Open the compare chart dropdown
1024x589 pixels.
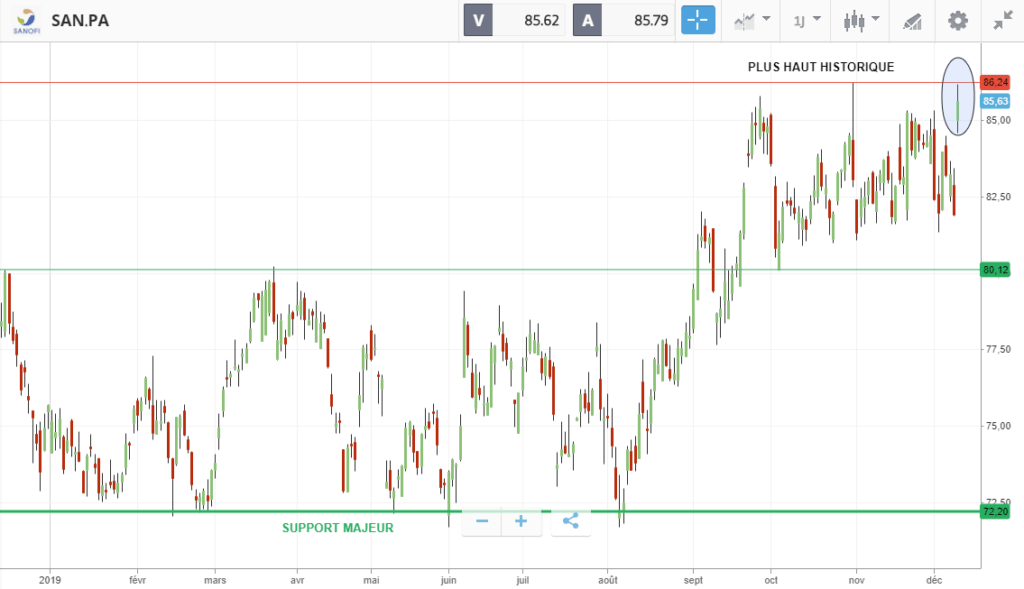pyautogui.click(x=752, y=21)
